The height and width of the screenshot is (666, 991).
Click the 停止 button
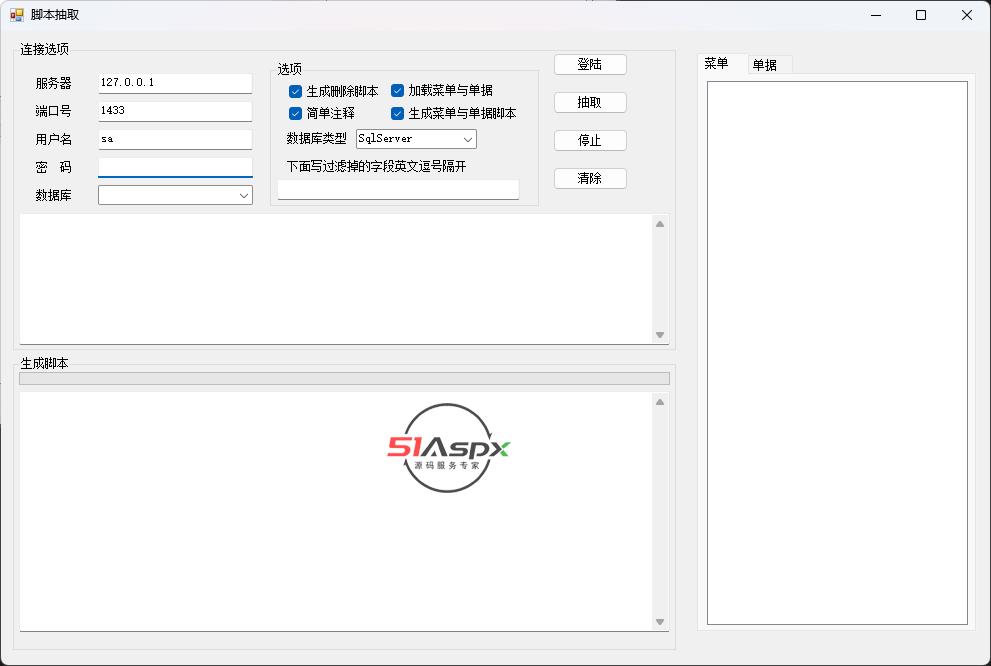click(x=590, y=140)
